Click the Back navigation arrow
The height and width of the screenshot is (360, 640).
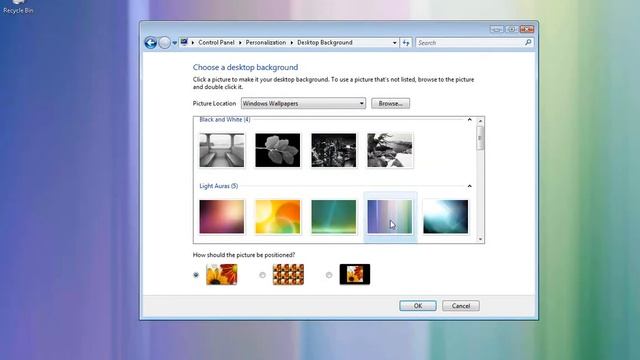pyautogui.click(x=151, y=42)
